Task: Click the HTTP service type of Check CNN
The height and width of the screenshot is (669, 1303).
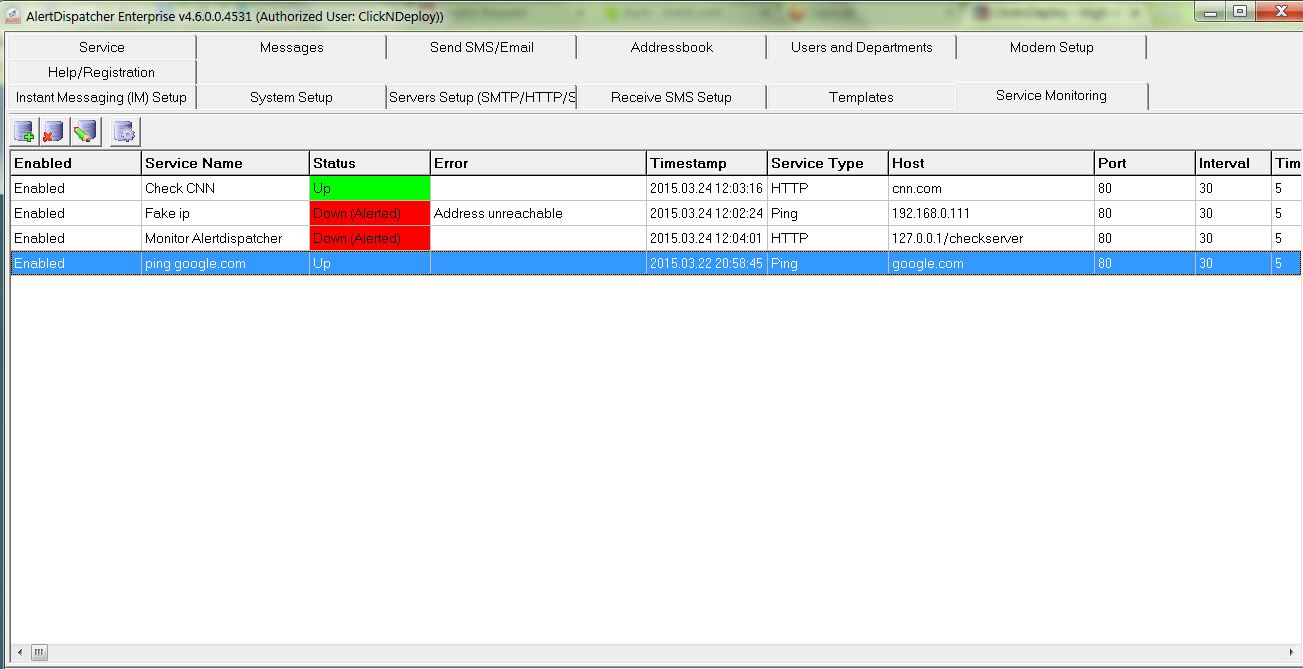Action: [x=828, y=188]
